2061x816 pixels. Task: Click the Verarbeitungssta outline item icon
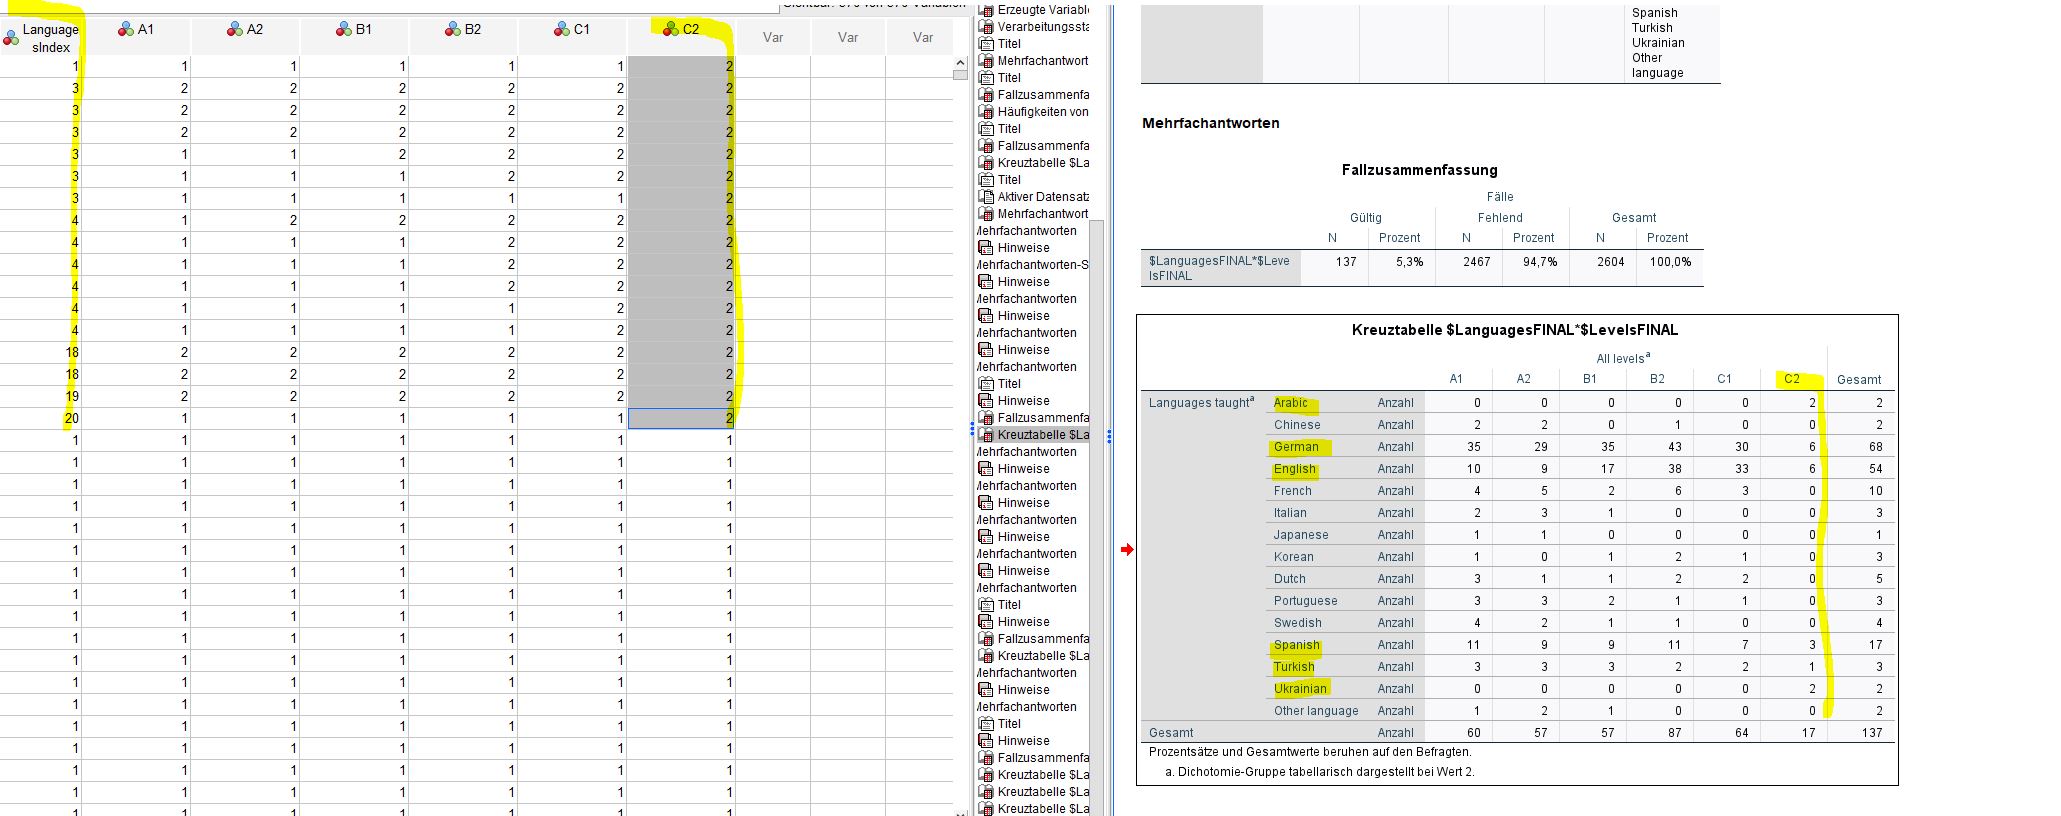(986, 27)
